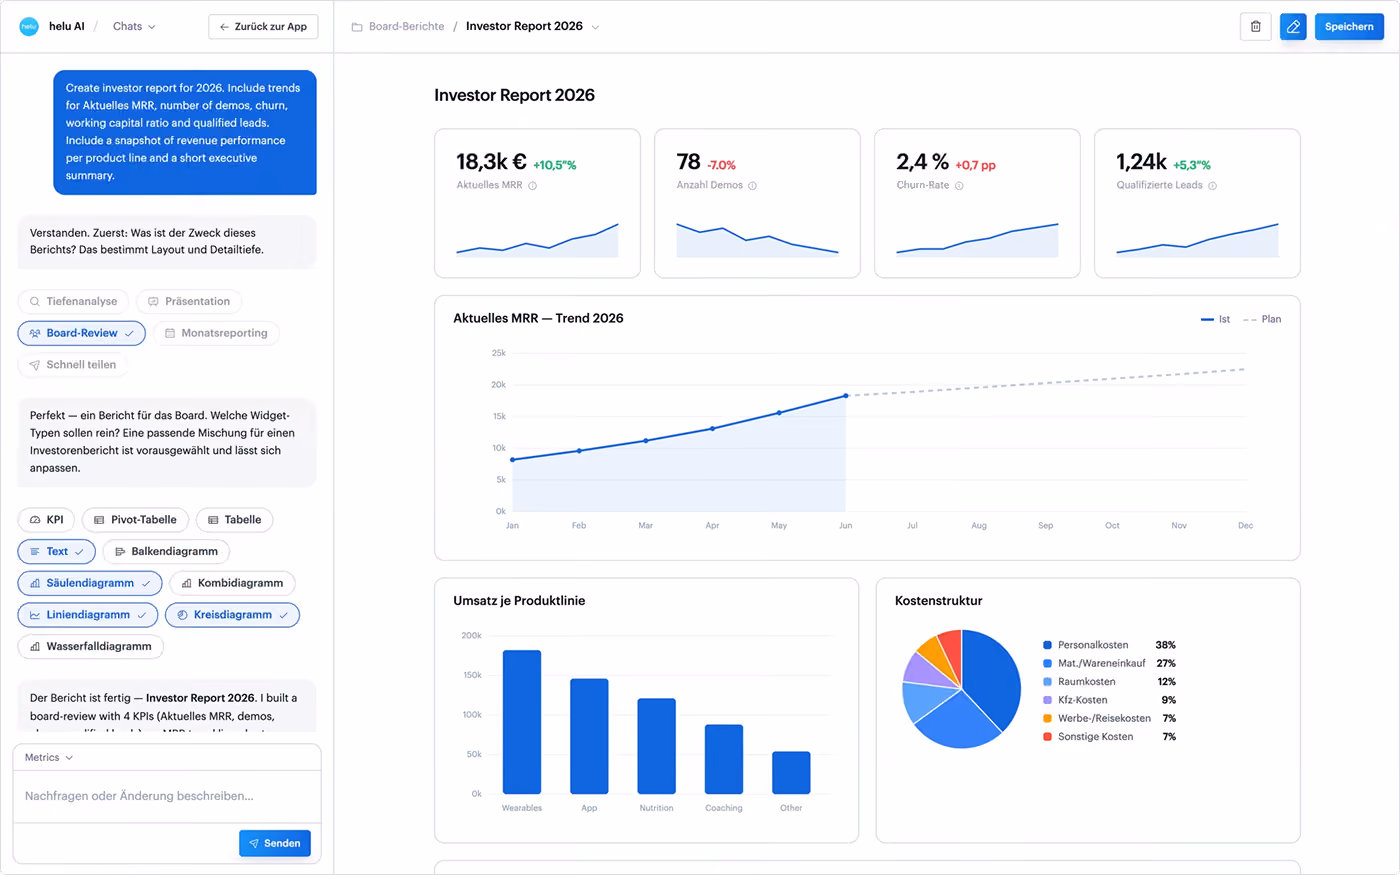
Task: Click the Aktuelles MRR sparkline chart
Action: [x=538, y=240]
